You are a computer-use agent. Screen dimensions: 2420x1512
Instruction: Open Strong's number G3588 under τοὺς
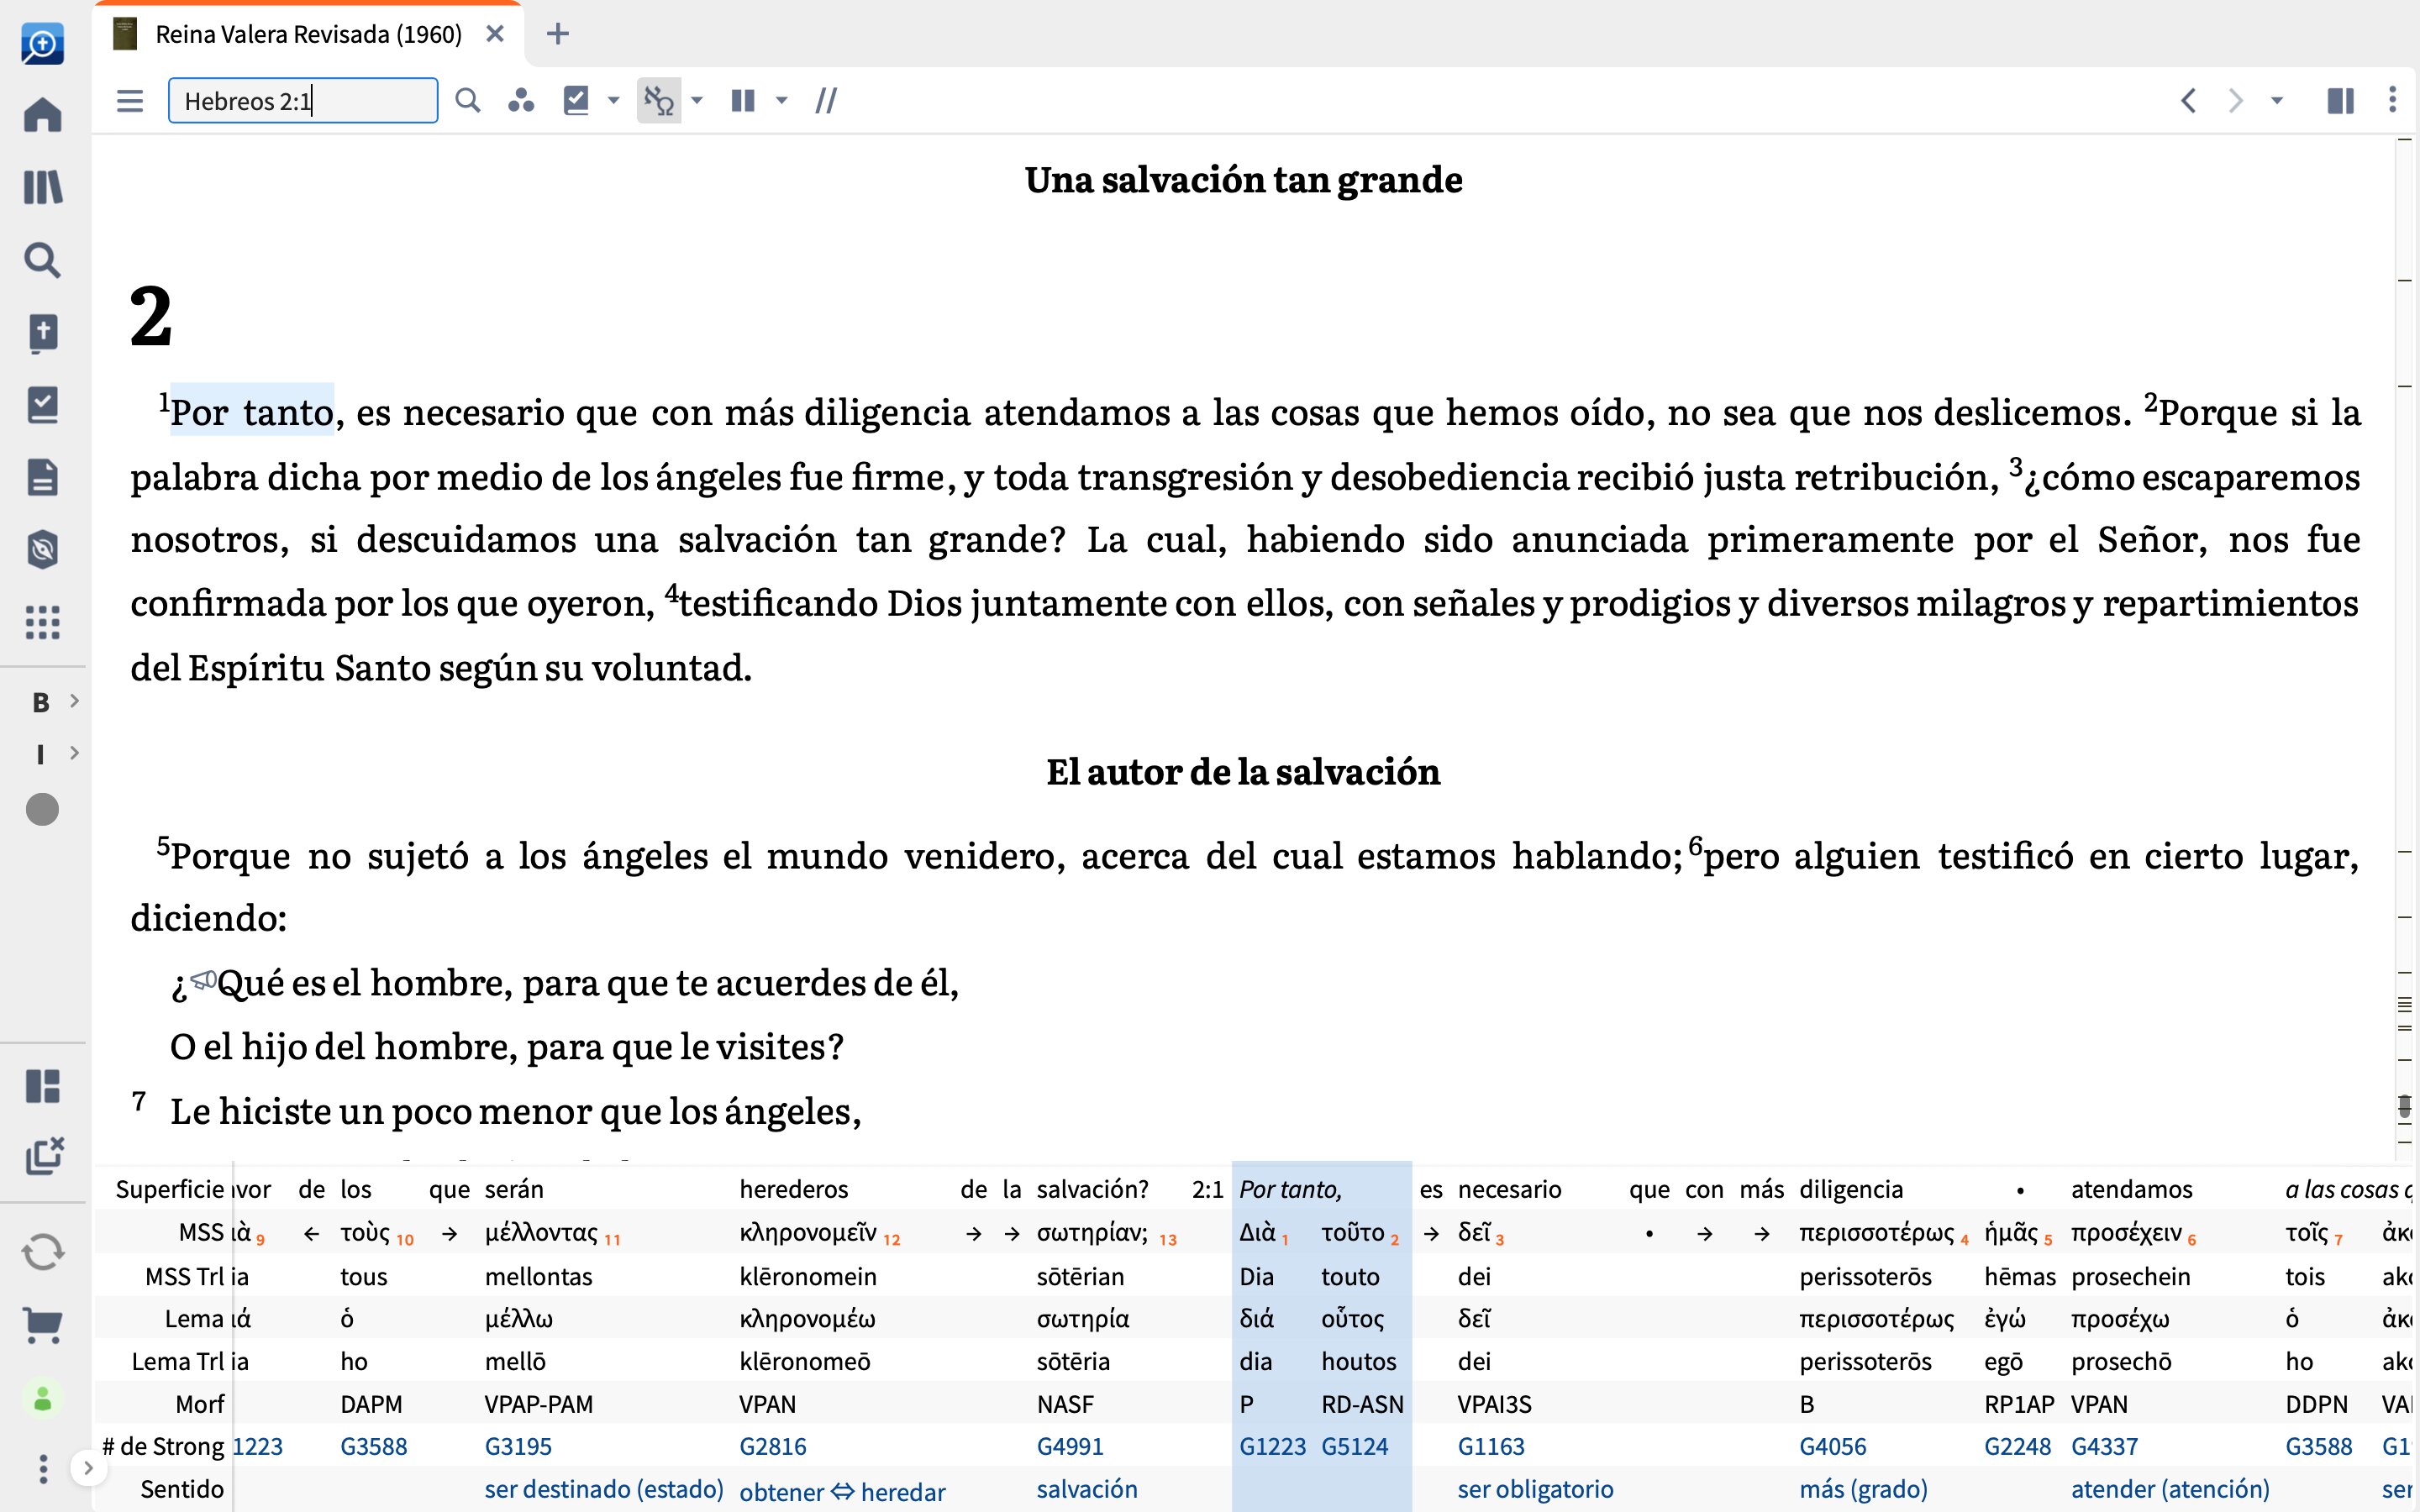(x=374, y=1446)
